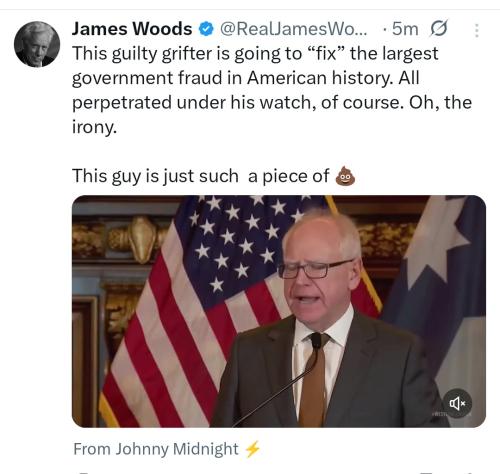This screenshot has height=474, width=500.
Task: Open the three-dot more options menu
Action: 477,30
